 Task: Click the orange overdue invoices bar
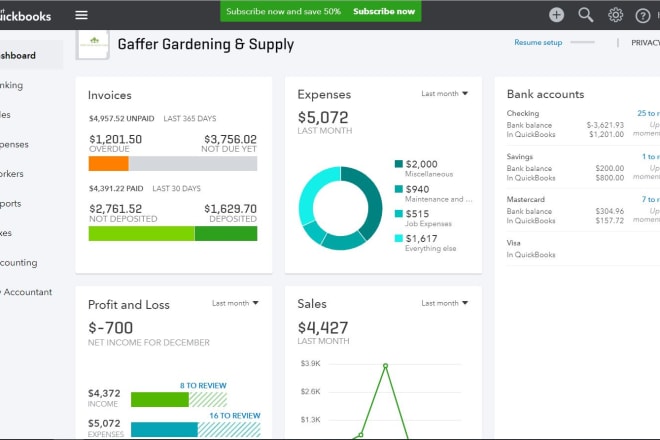point(109,163)
